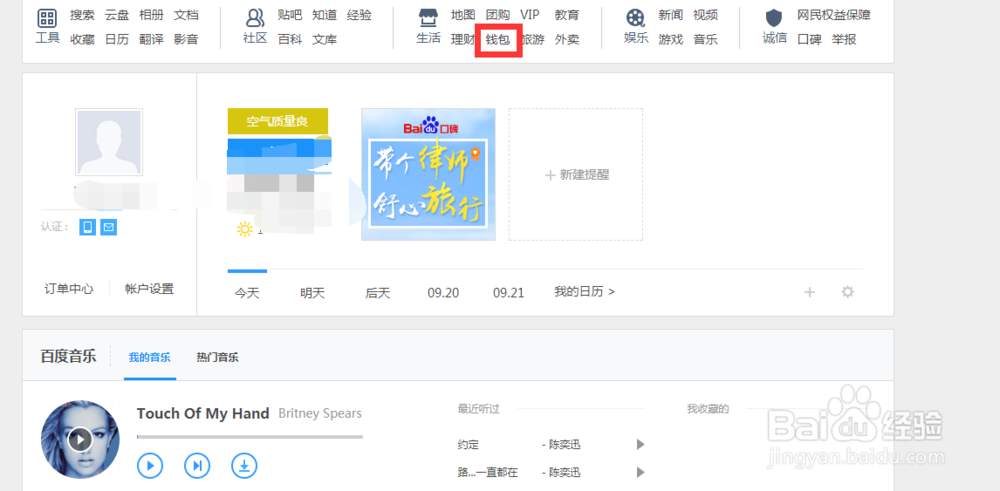Open 外卖 link
The height and width of the screenshot is (491, 1000).
point(567,40)
